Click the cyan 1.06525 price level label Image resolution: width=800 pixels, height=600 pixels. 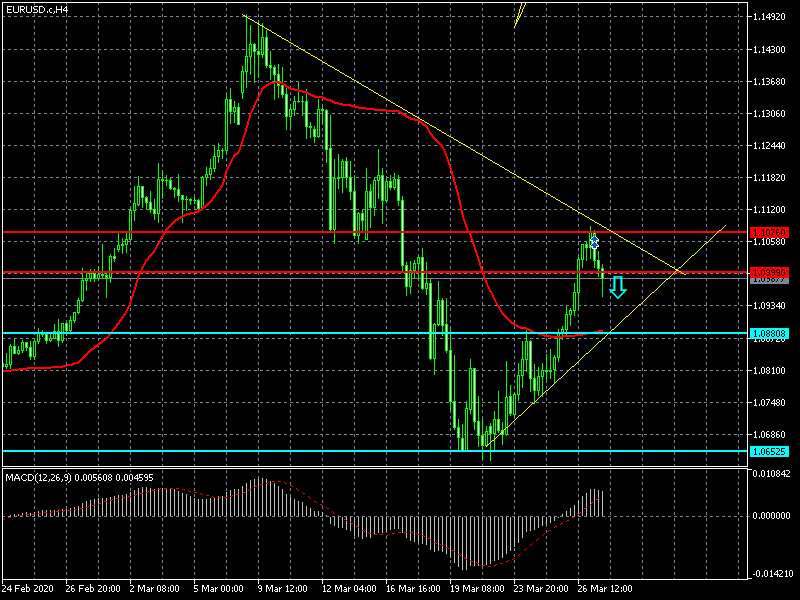coord(769,452)
